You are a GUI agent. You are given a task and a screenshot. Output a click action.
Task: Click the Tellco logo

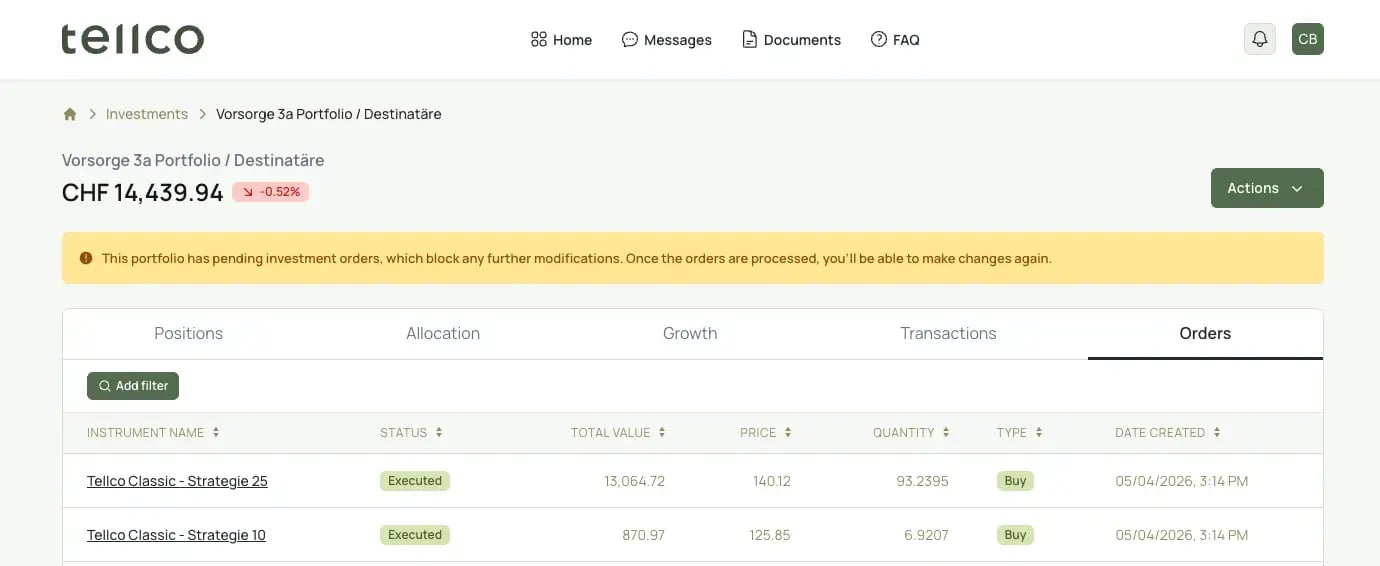click(x=133, y=39)
